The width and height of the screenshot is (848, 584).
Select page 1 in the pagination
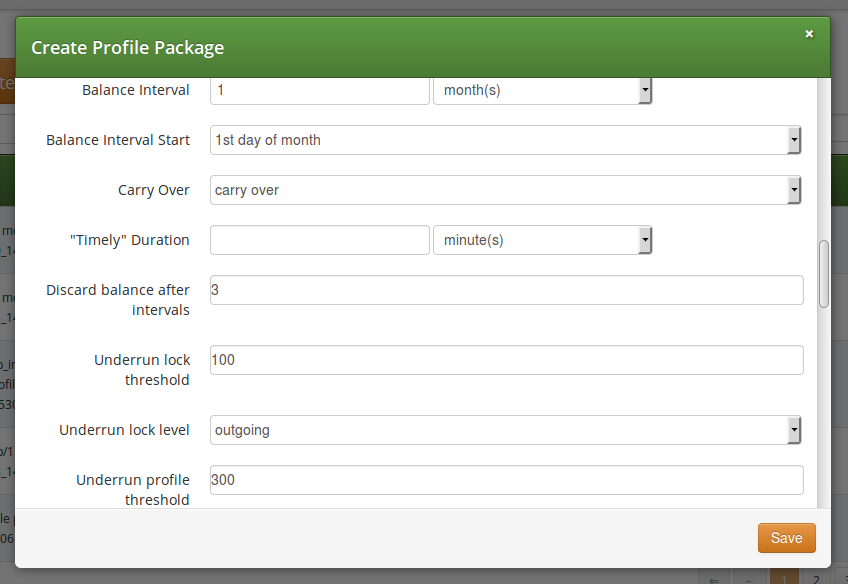pyautogui.click(x=784, y=579)
